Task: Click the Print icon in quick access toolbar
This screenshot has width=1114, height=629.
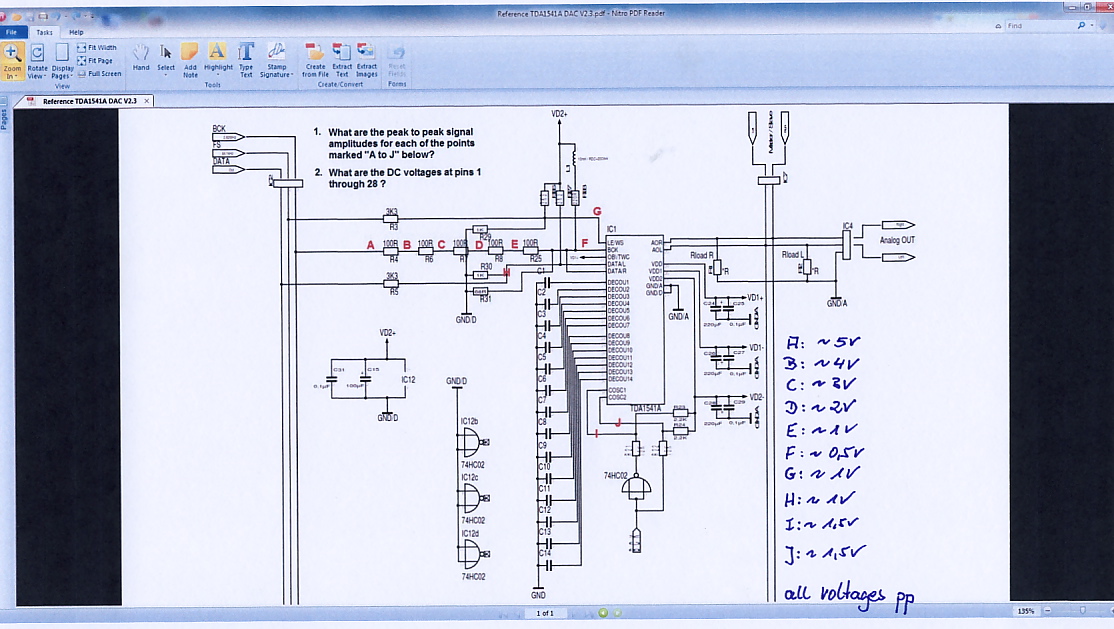Action: click(x=43, y=16)
